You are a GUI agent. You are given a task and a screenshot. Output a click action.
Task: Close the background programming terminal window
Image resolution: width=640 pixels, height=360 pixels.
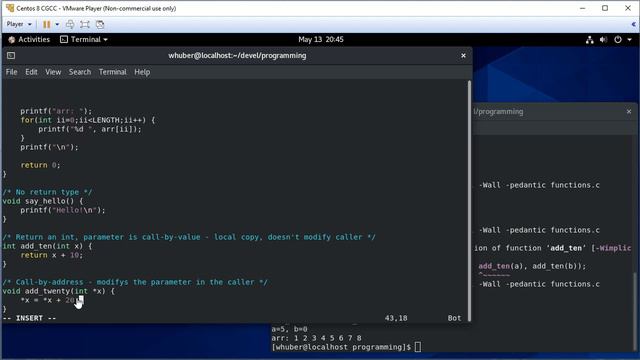(x=629, y=111)
